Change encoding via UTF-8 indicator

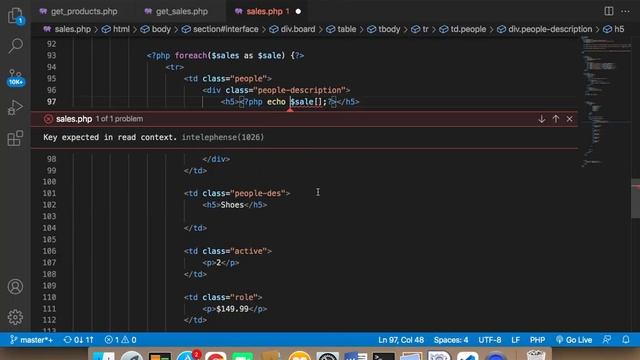(x=489, y=340)
